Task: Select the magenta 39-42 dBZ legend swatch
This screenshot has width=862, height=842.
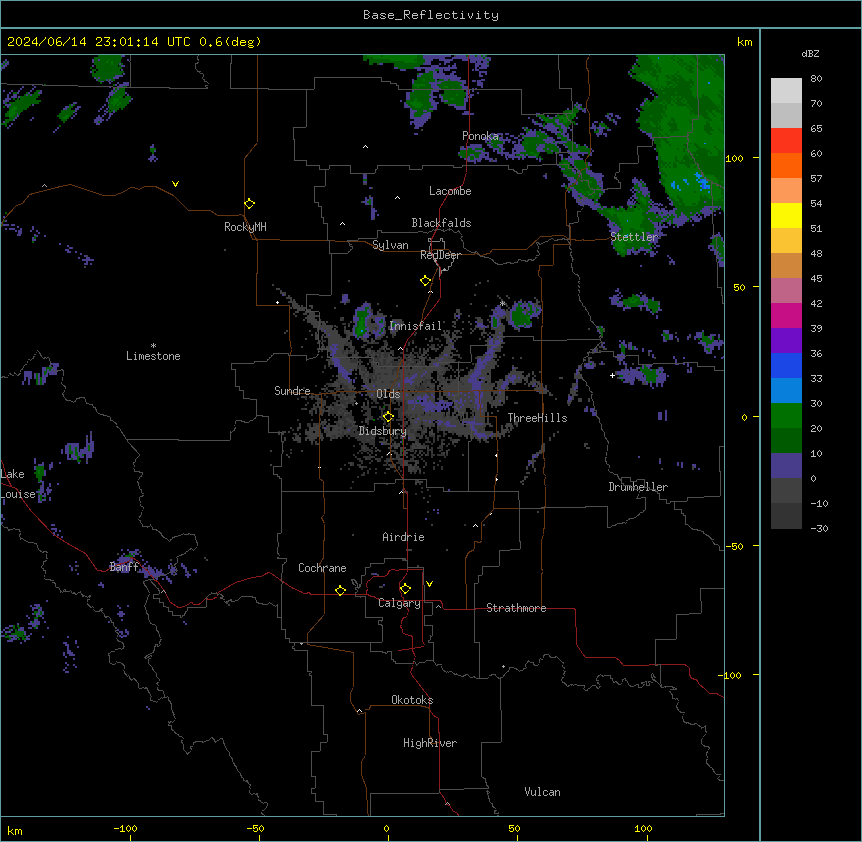Action: tap(786, 315)
